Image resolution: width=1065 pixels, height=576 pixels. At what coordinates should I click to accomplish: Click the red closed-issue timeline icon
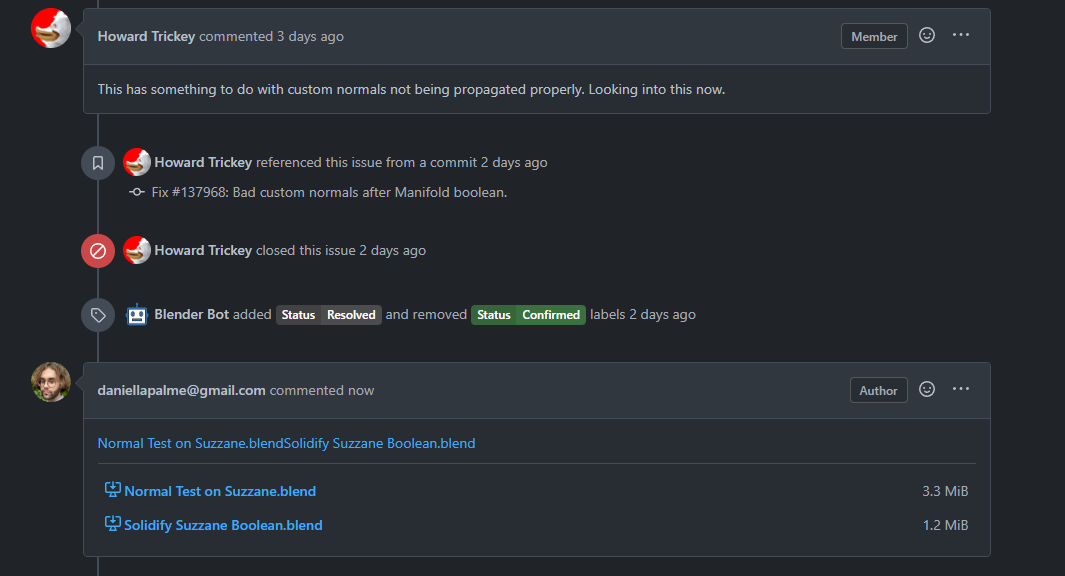click(98, 251)
